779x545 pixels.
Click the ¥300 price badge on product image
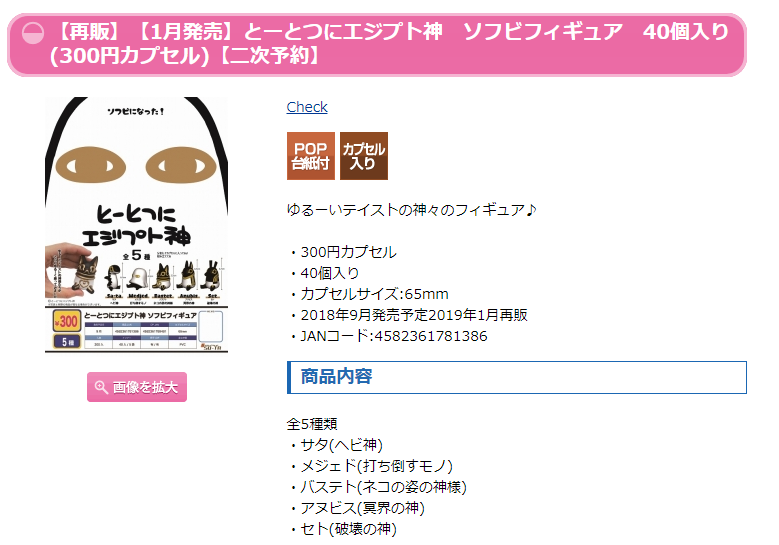67,321
